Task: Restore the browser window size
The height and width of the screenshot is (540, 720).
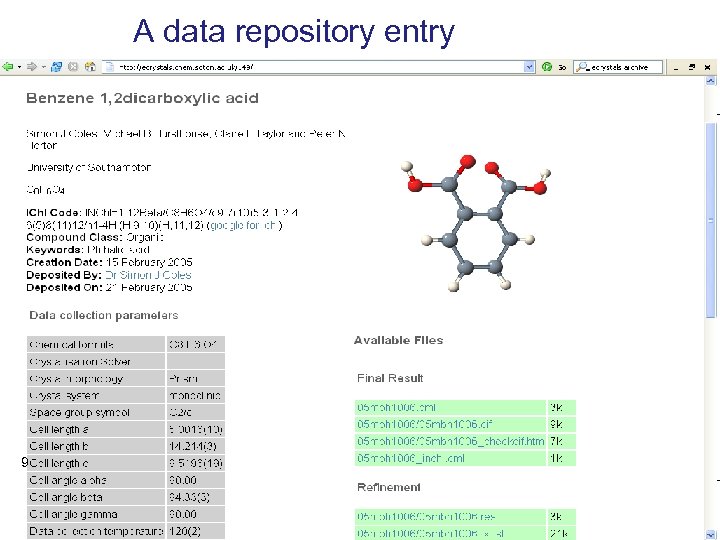Action: click(692, 68)
